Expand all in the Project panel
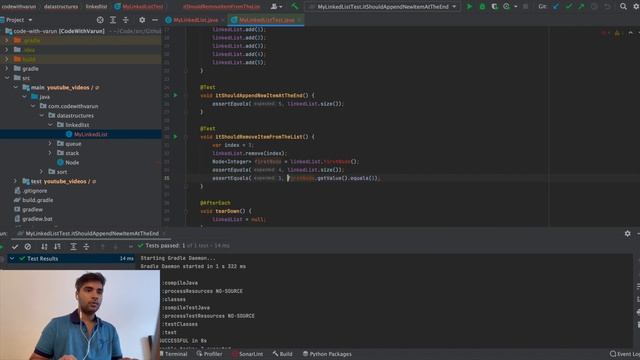Viewport: 640px width, 360px height. [113, 20]
